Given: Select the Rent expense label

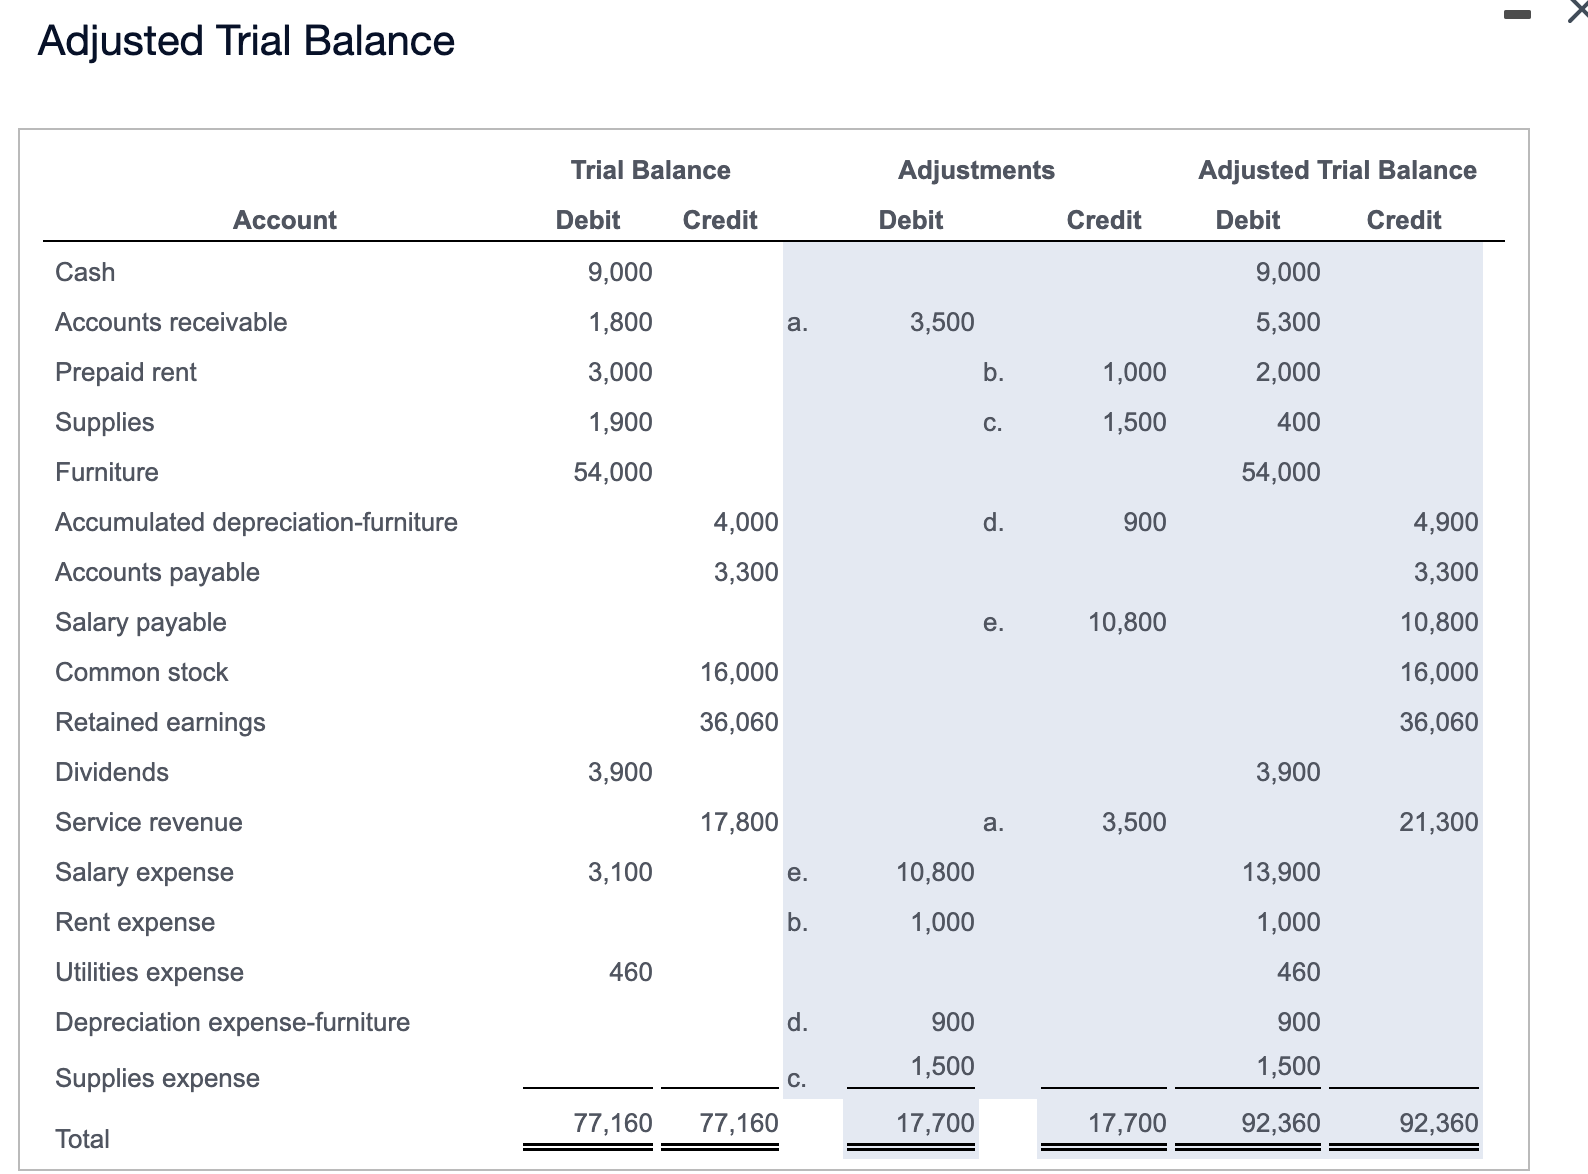Looking at the screenshot, I should [135, 922].
